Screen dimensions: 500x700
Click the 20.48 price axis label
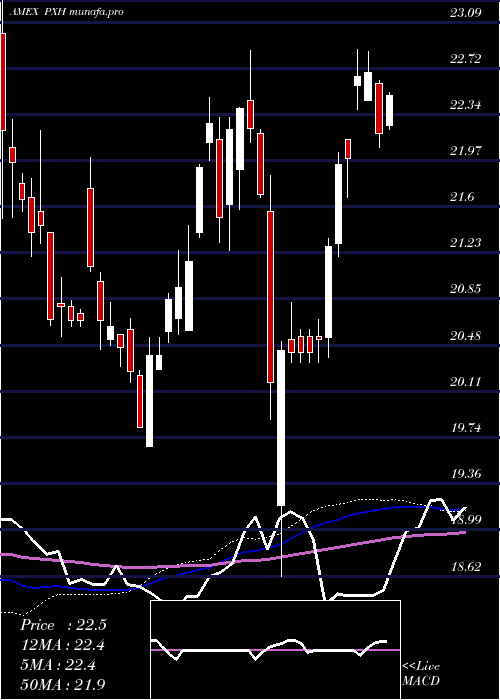[466, 335]
